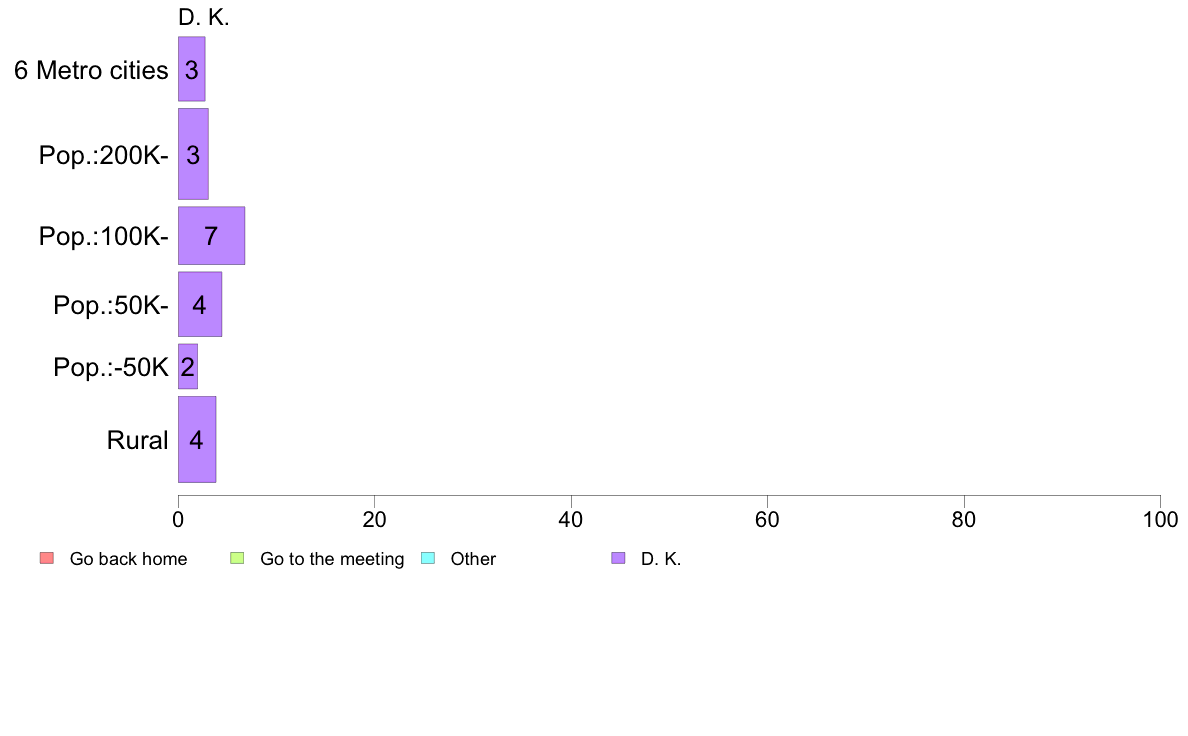Click the D. K. legend label text
Viewport: 1188px width, 736px height.
(661, 559)
